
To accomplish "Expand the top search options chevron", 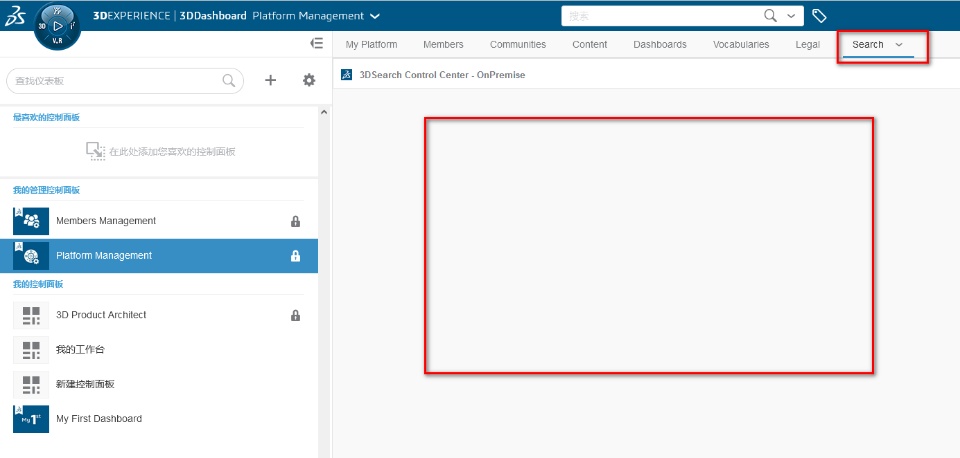I will pos(791,17).
